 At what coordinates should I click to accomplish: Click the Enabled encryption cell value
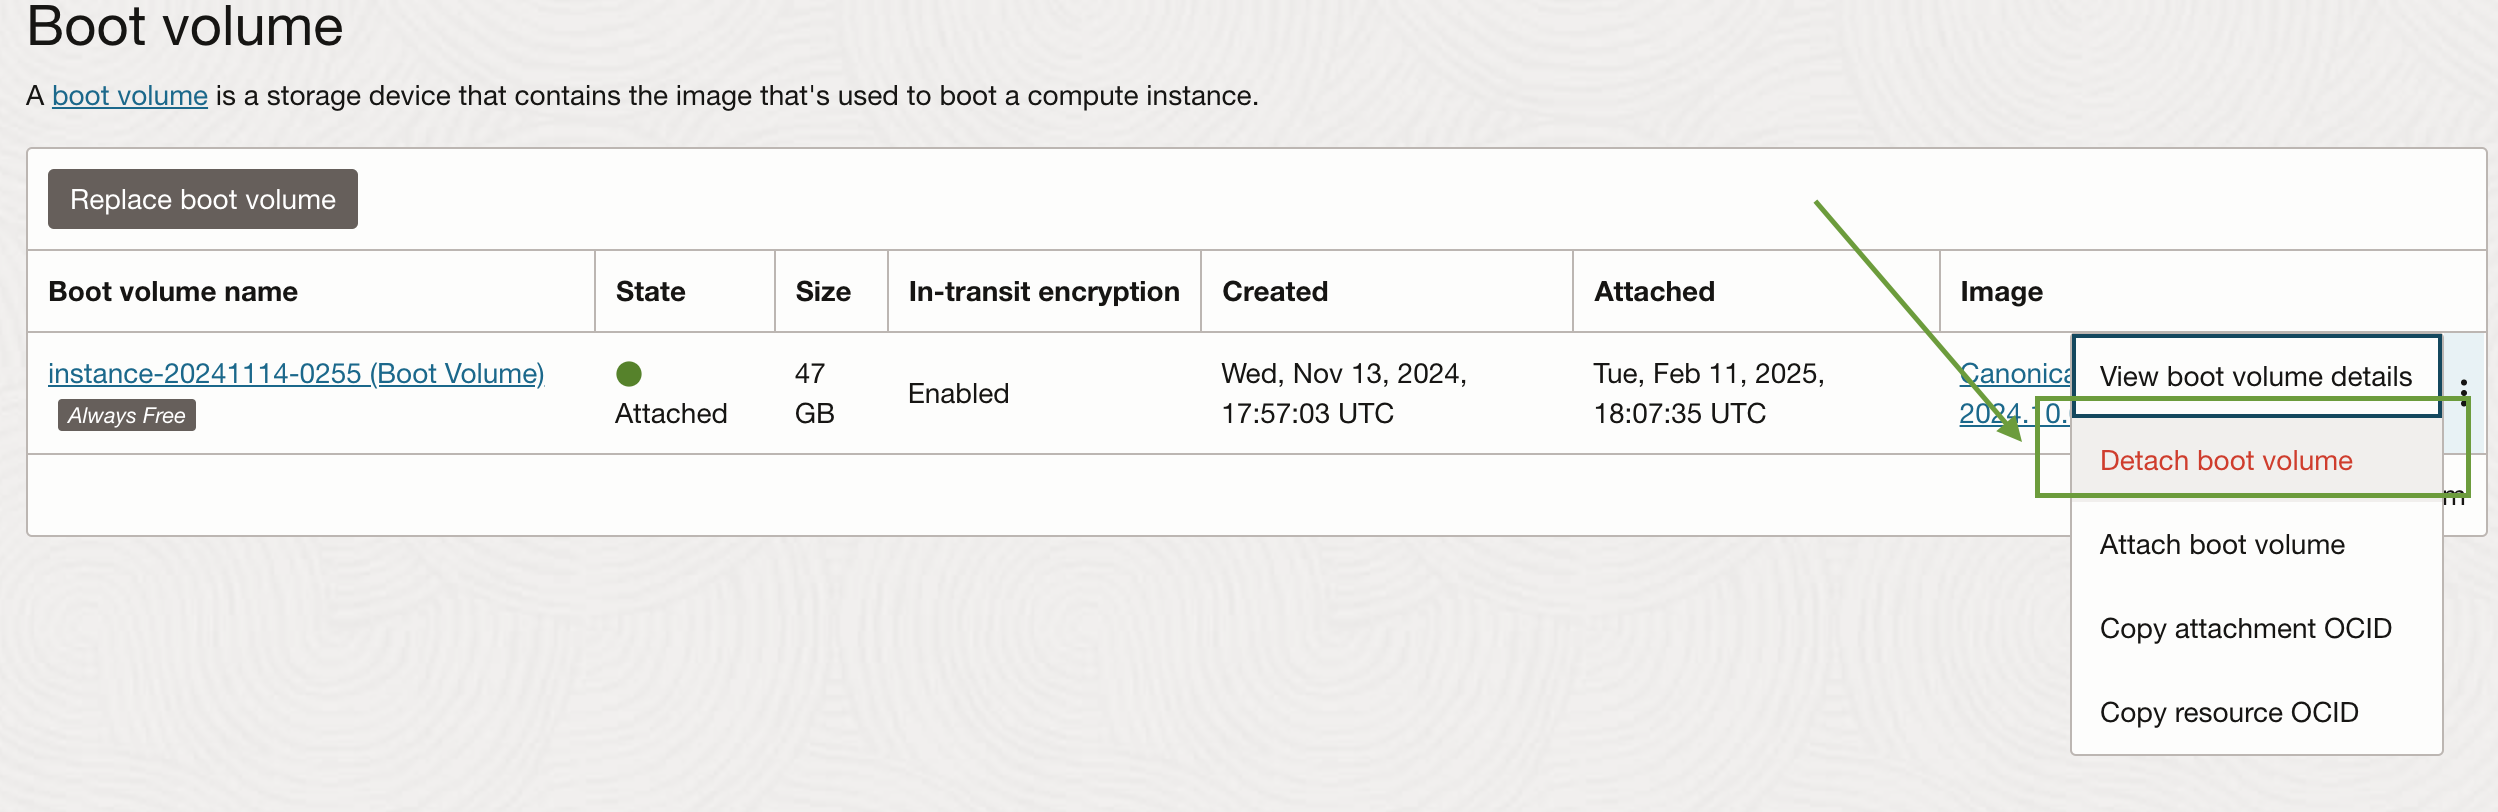coord(958,393)
